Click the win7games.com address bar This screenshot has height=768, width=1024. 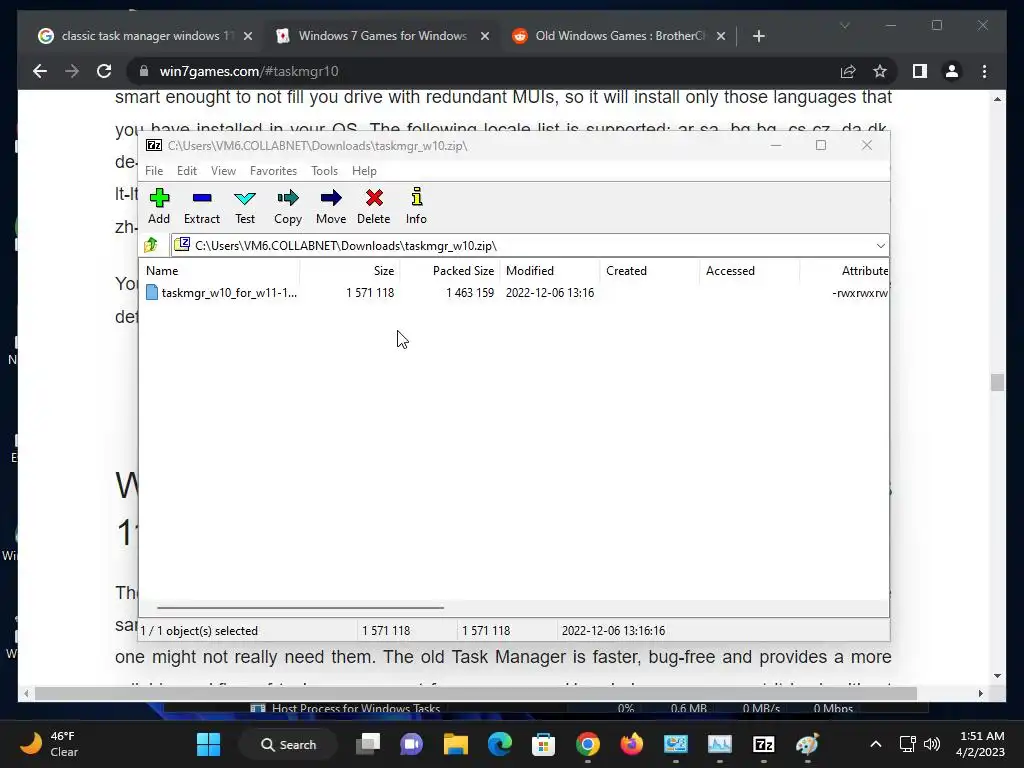point(483,71)
